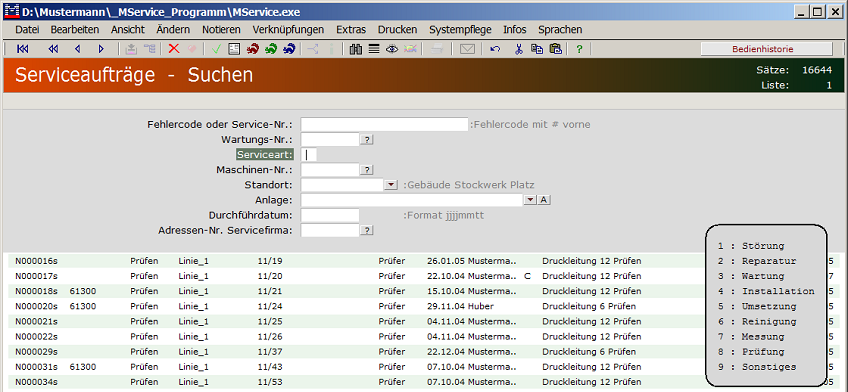Go to previous record arrow
The image size is (848, 392).
coord(77,49)
